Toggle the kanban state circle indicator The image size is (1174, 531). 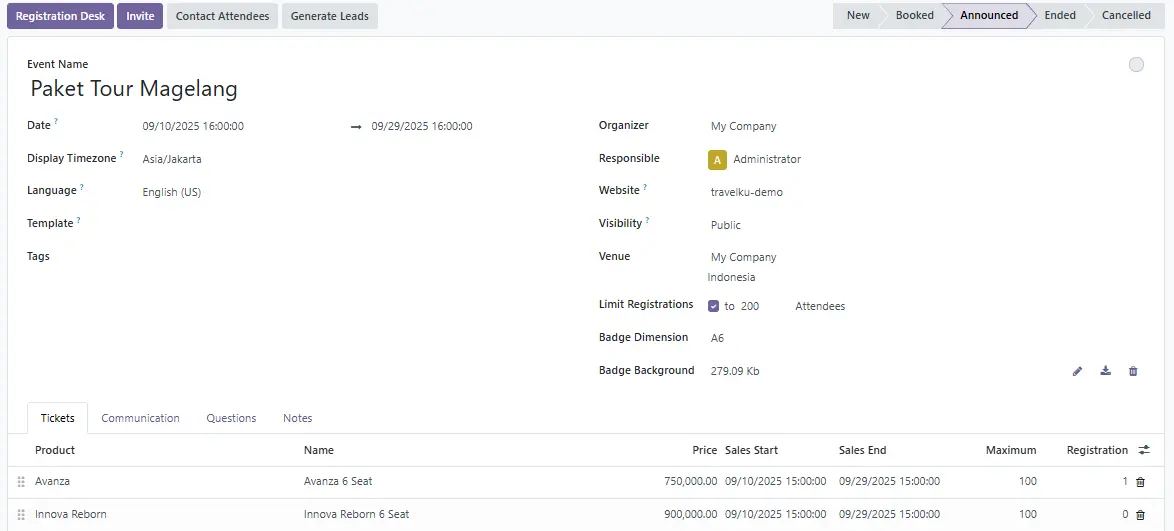click(1136, 65)
